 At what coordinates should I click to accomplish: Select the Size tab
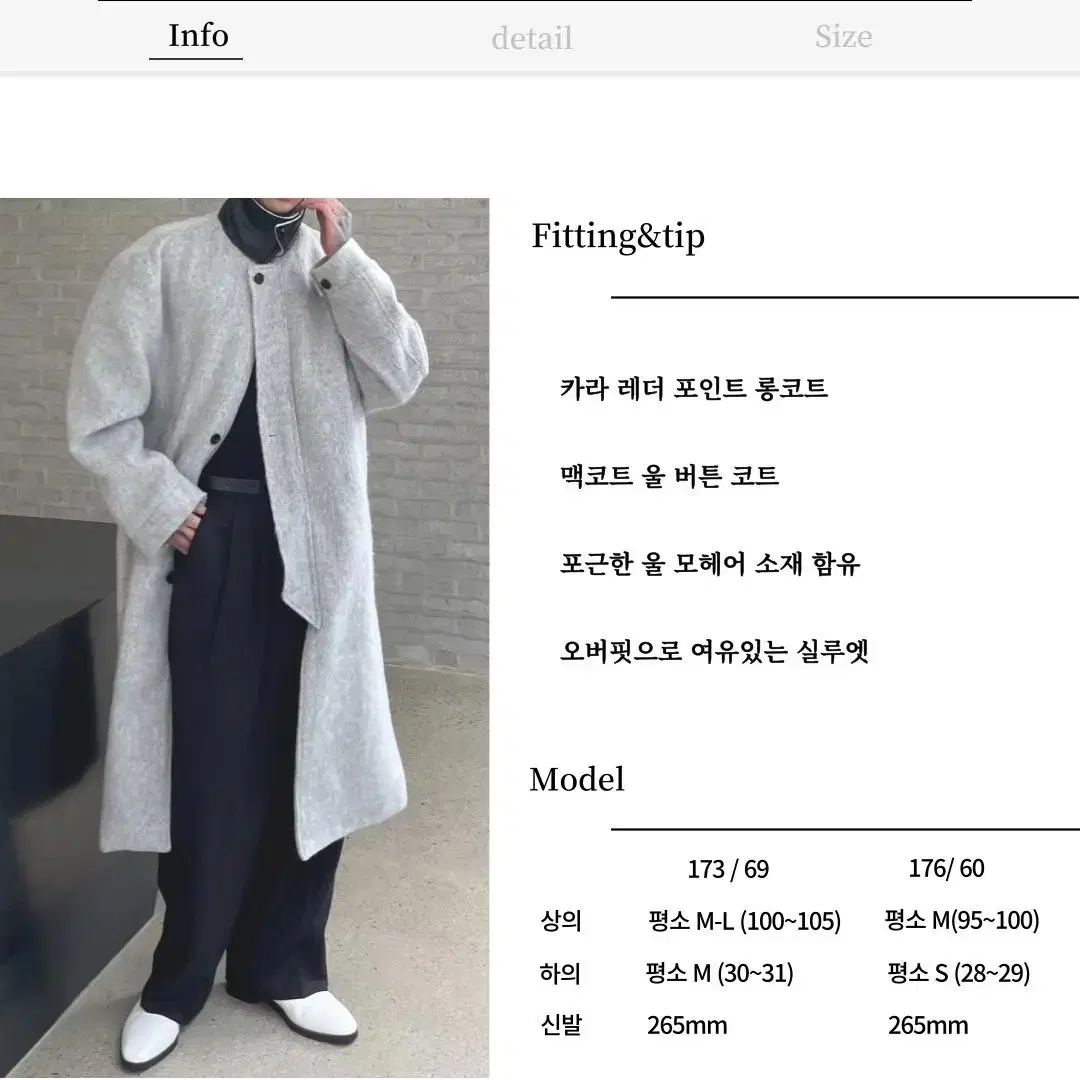[x=843, y=37]
